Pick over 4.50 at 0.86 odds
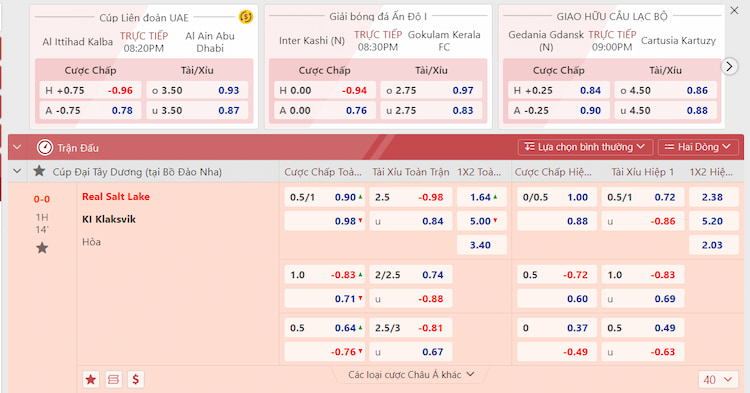Viewport: 750px width, 393px height. (666, 90)
